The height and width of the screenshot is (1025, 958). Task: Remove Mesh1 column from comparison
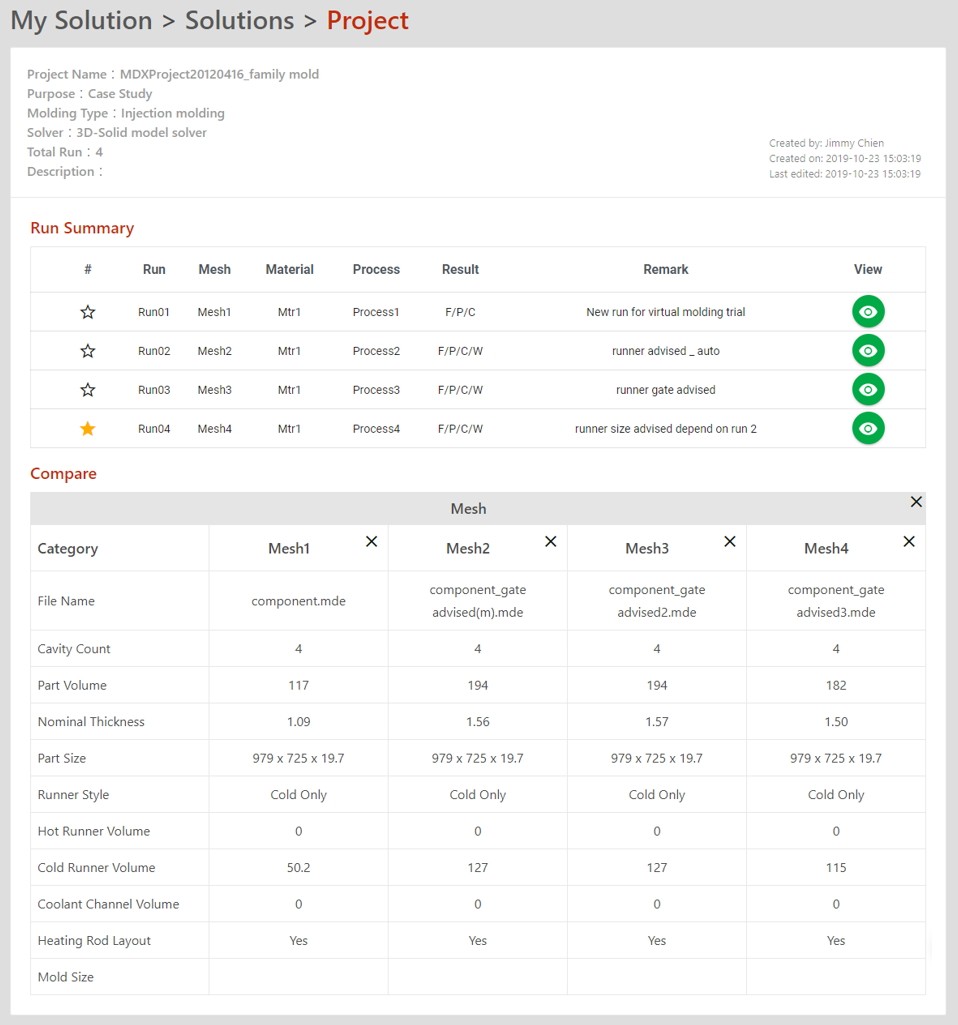[371, 541]
